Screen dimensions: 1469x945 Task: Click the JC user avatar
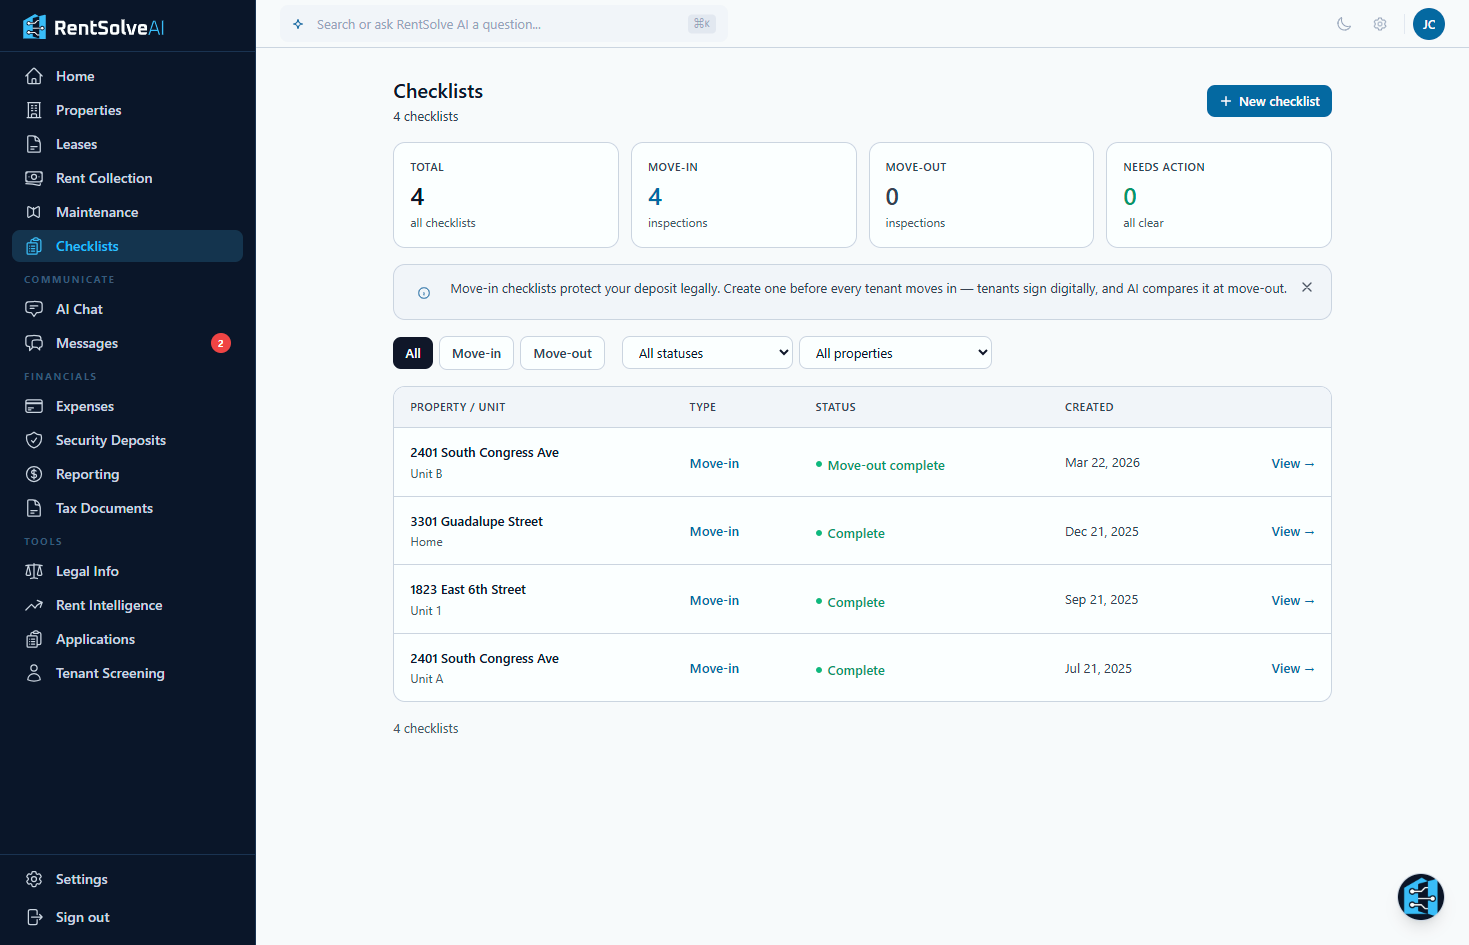(x=1428, y=24)
